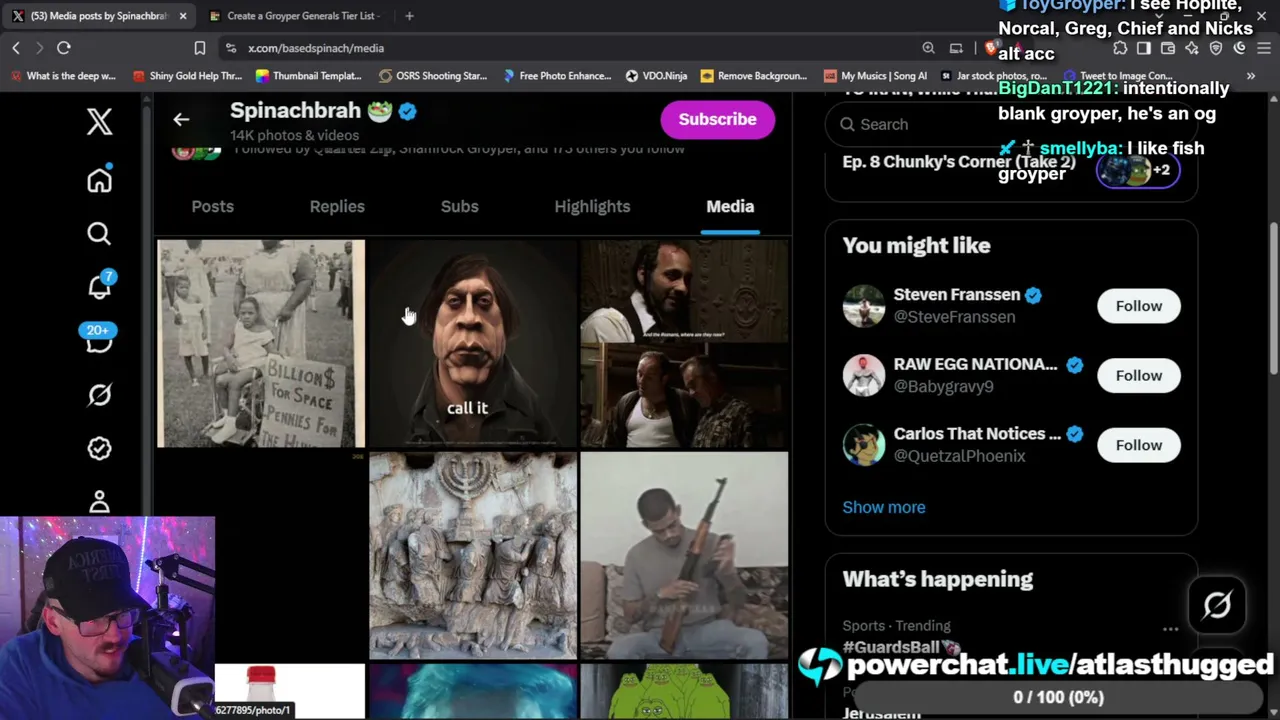Open browser hamburger main menu
Viewport: 1280px width, 720px height.
[x=1264, y=48]
